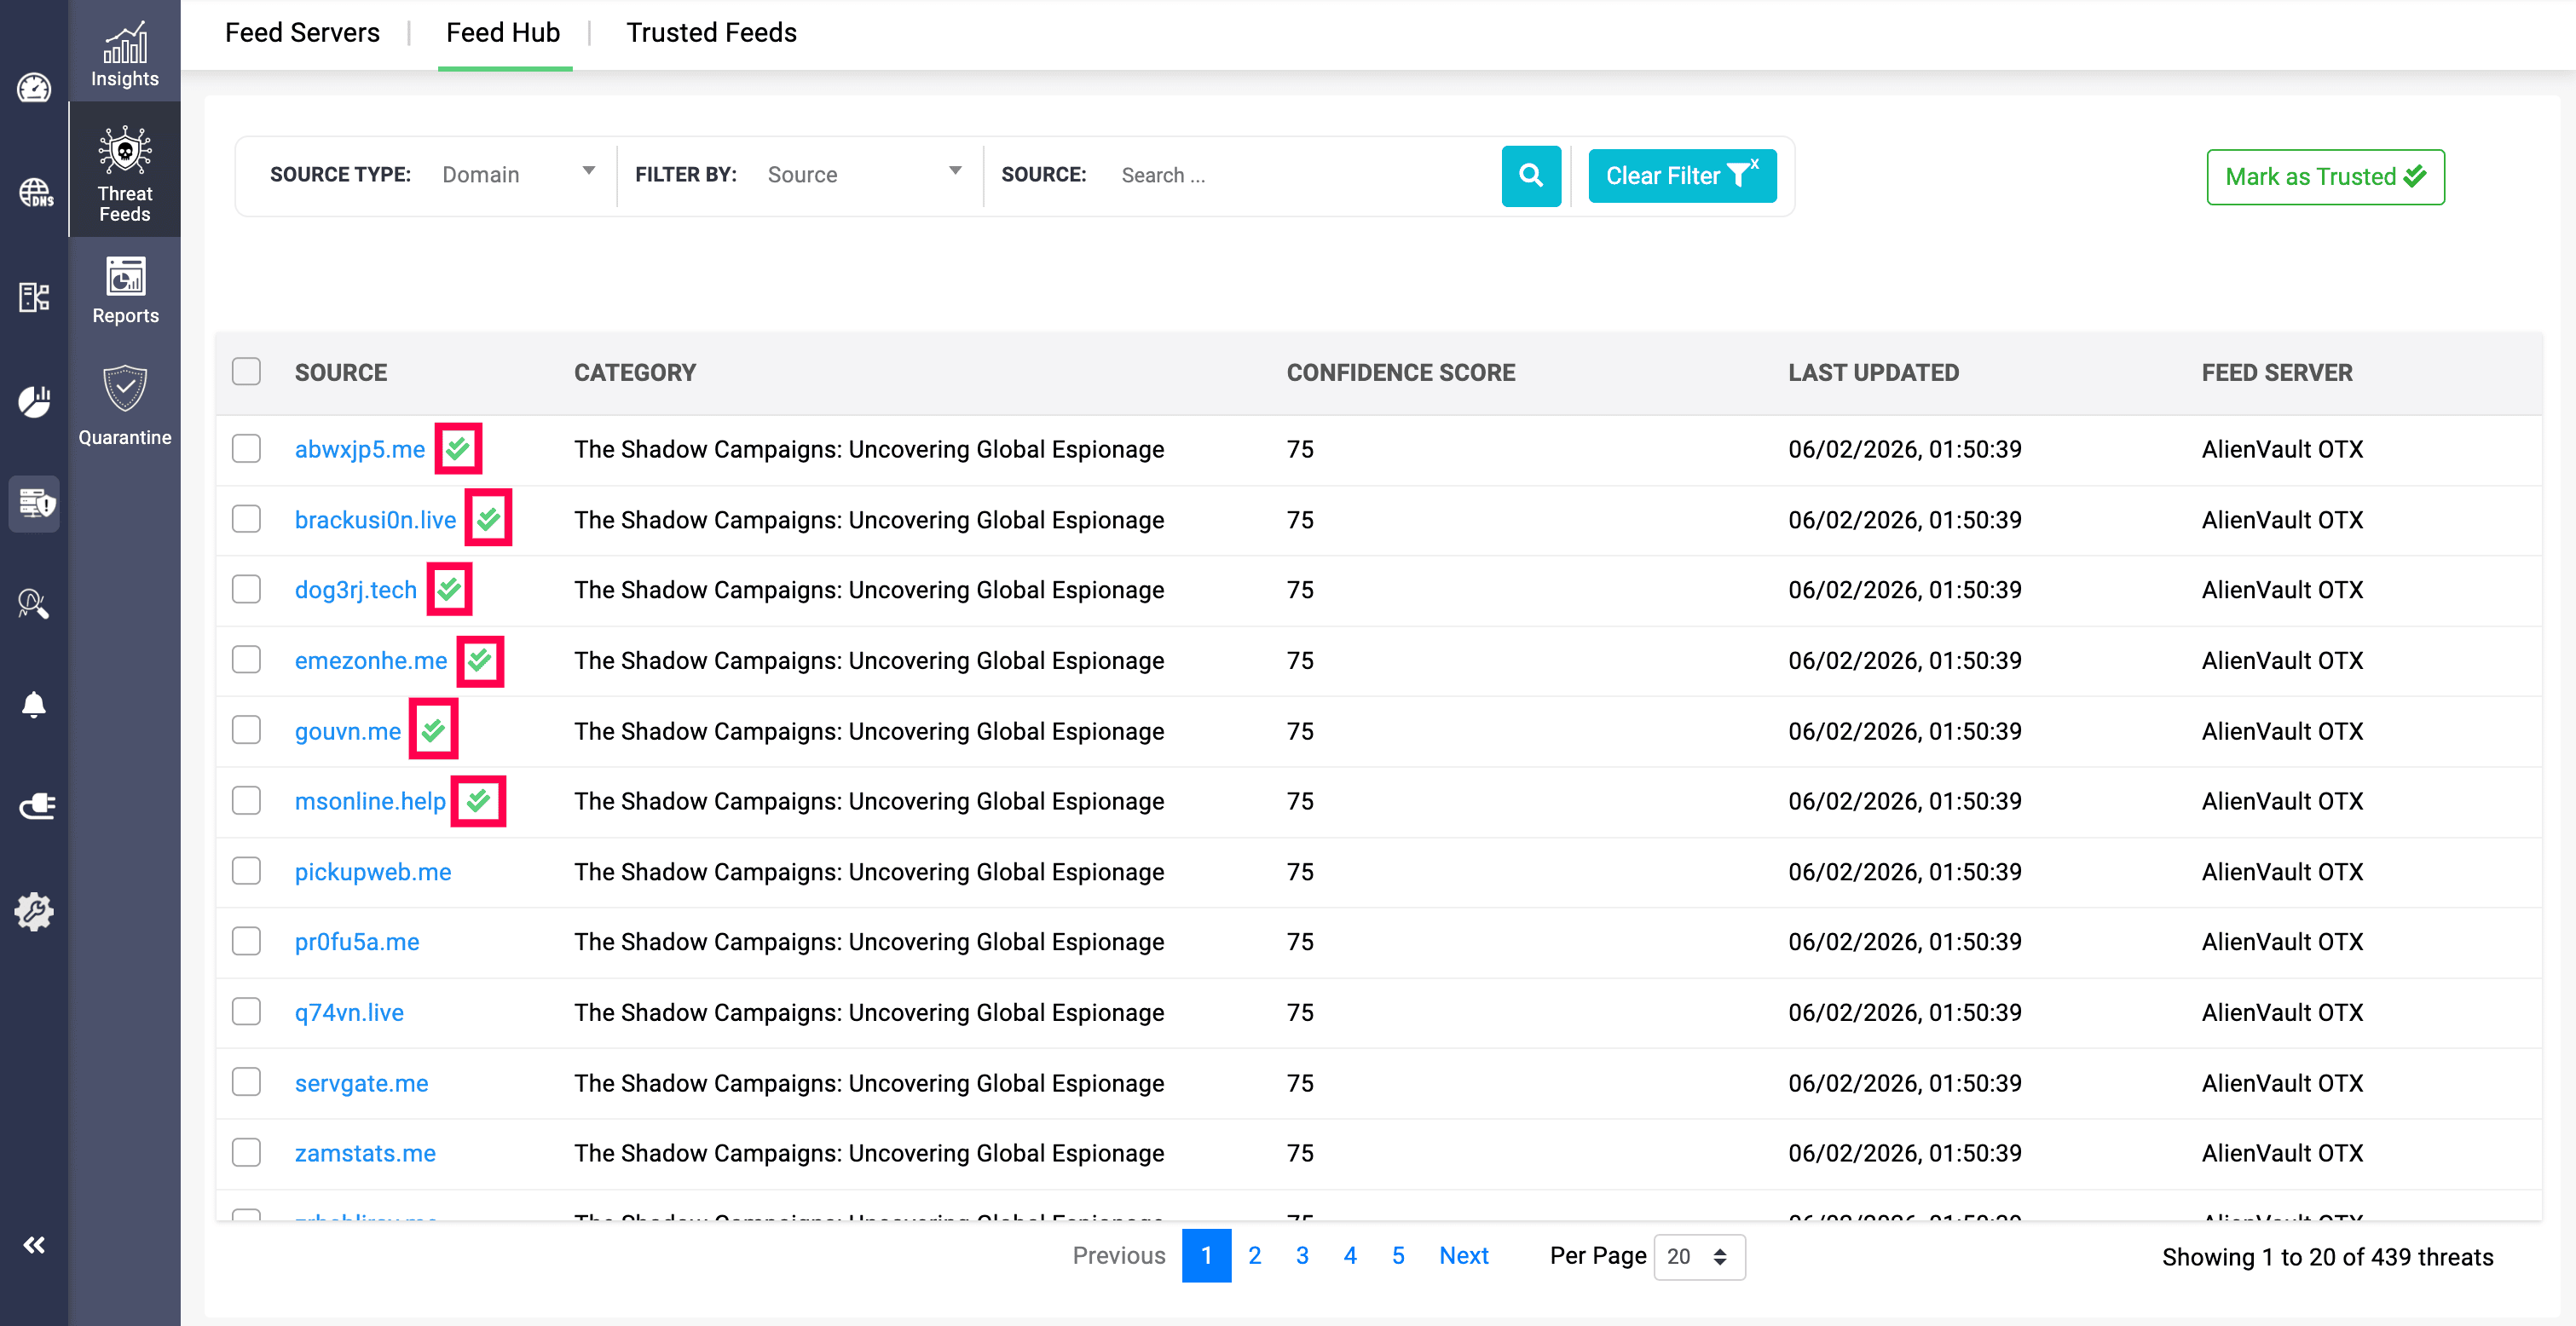
Task: Open the settings gear-wrench icon
Action: (x=34, y=911)
